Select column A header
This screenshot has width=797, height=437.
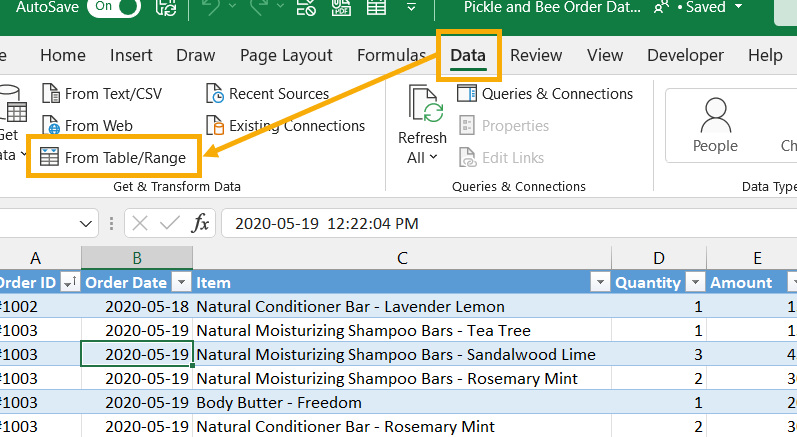pyautogui.click(x=36, y=258)
